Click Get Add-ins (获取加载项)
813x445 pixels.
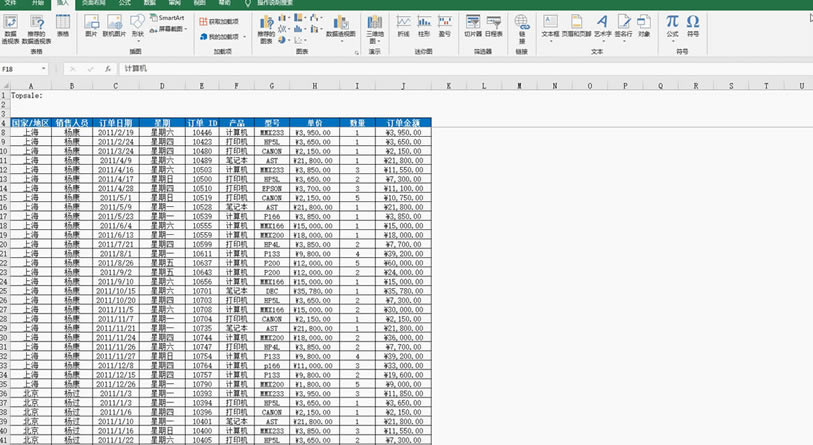pyautogui.click(x=219, y=21)
